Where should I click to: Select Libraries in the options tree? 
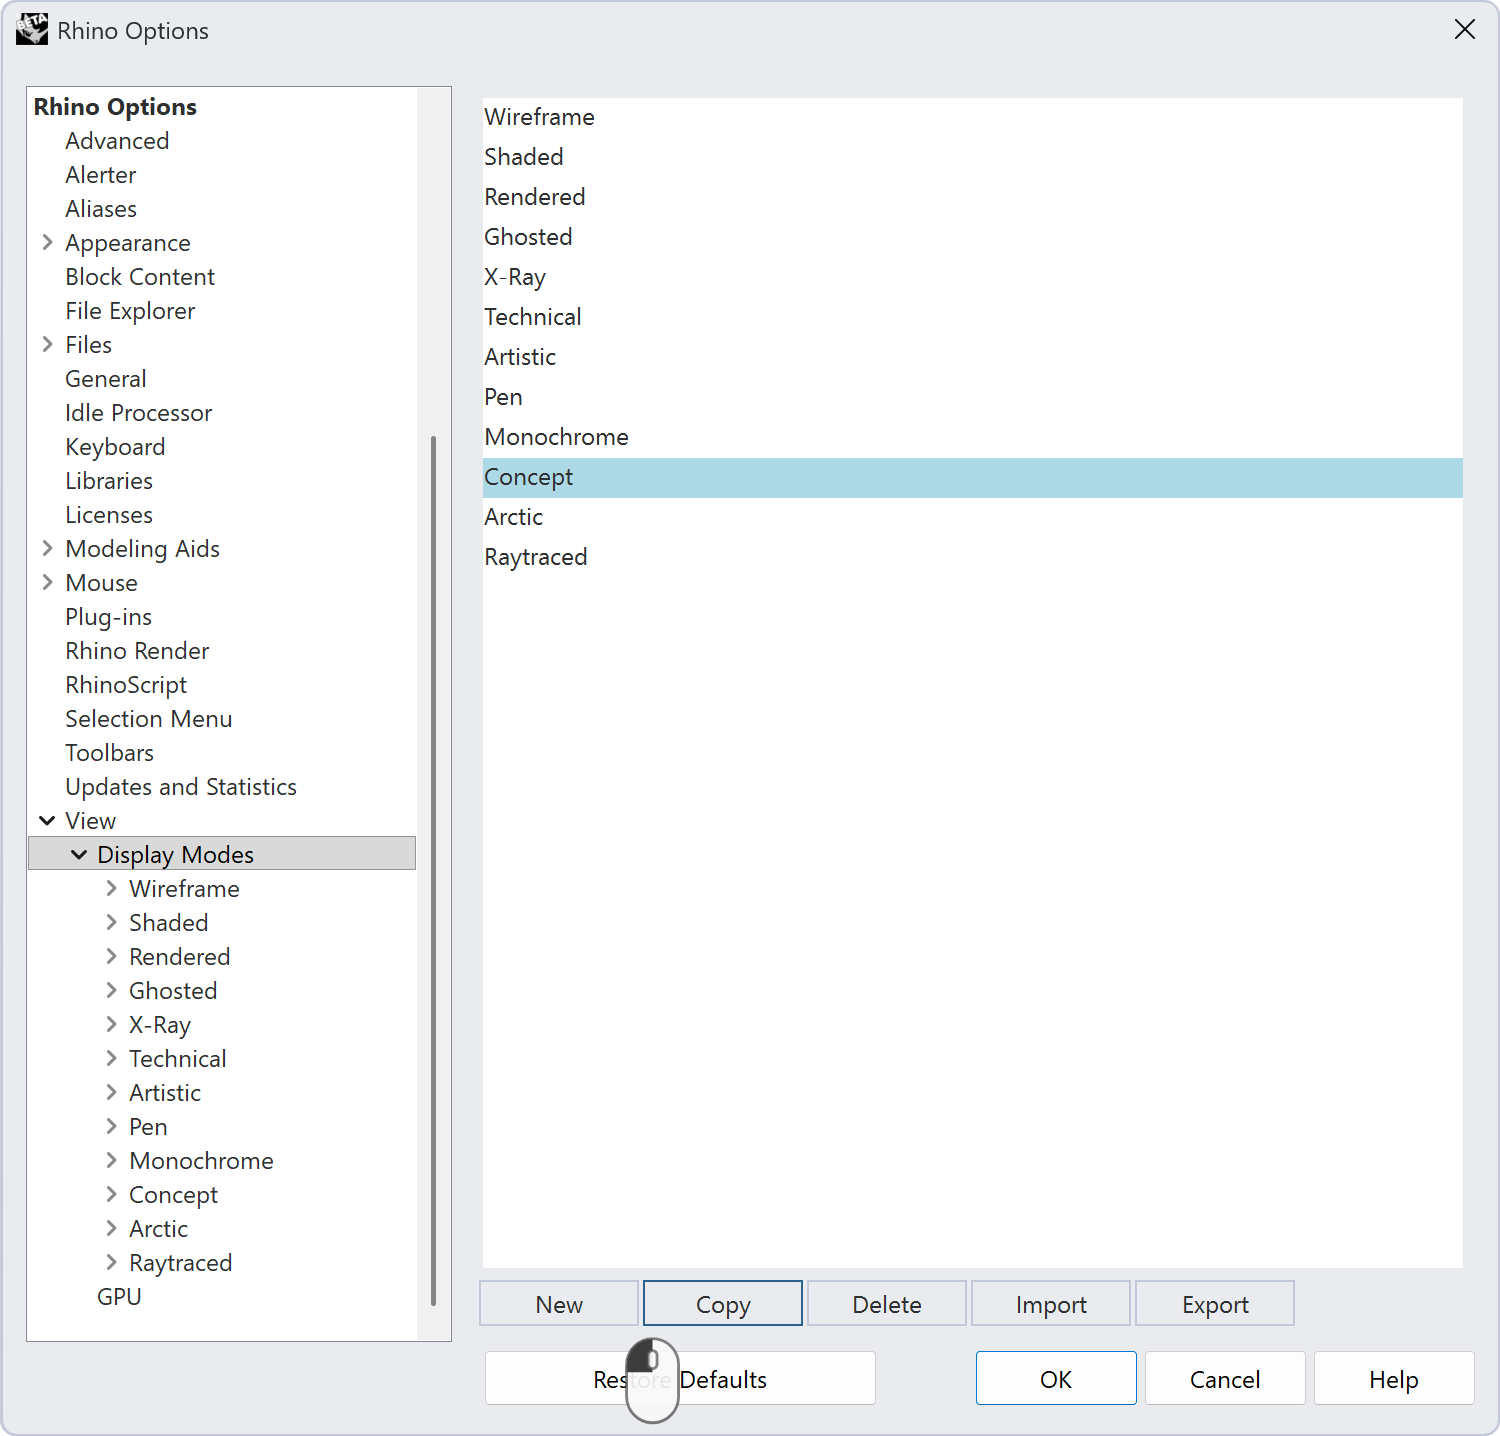109,481
